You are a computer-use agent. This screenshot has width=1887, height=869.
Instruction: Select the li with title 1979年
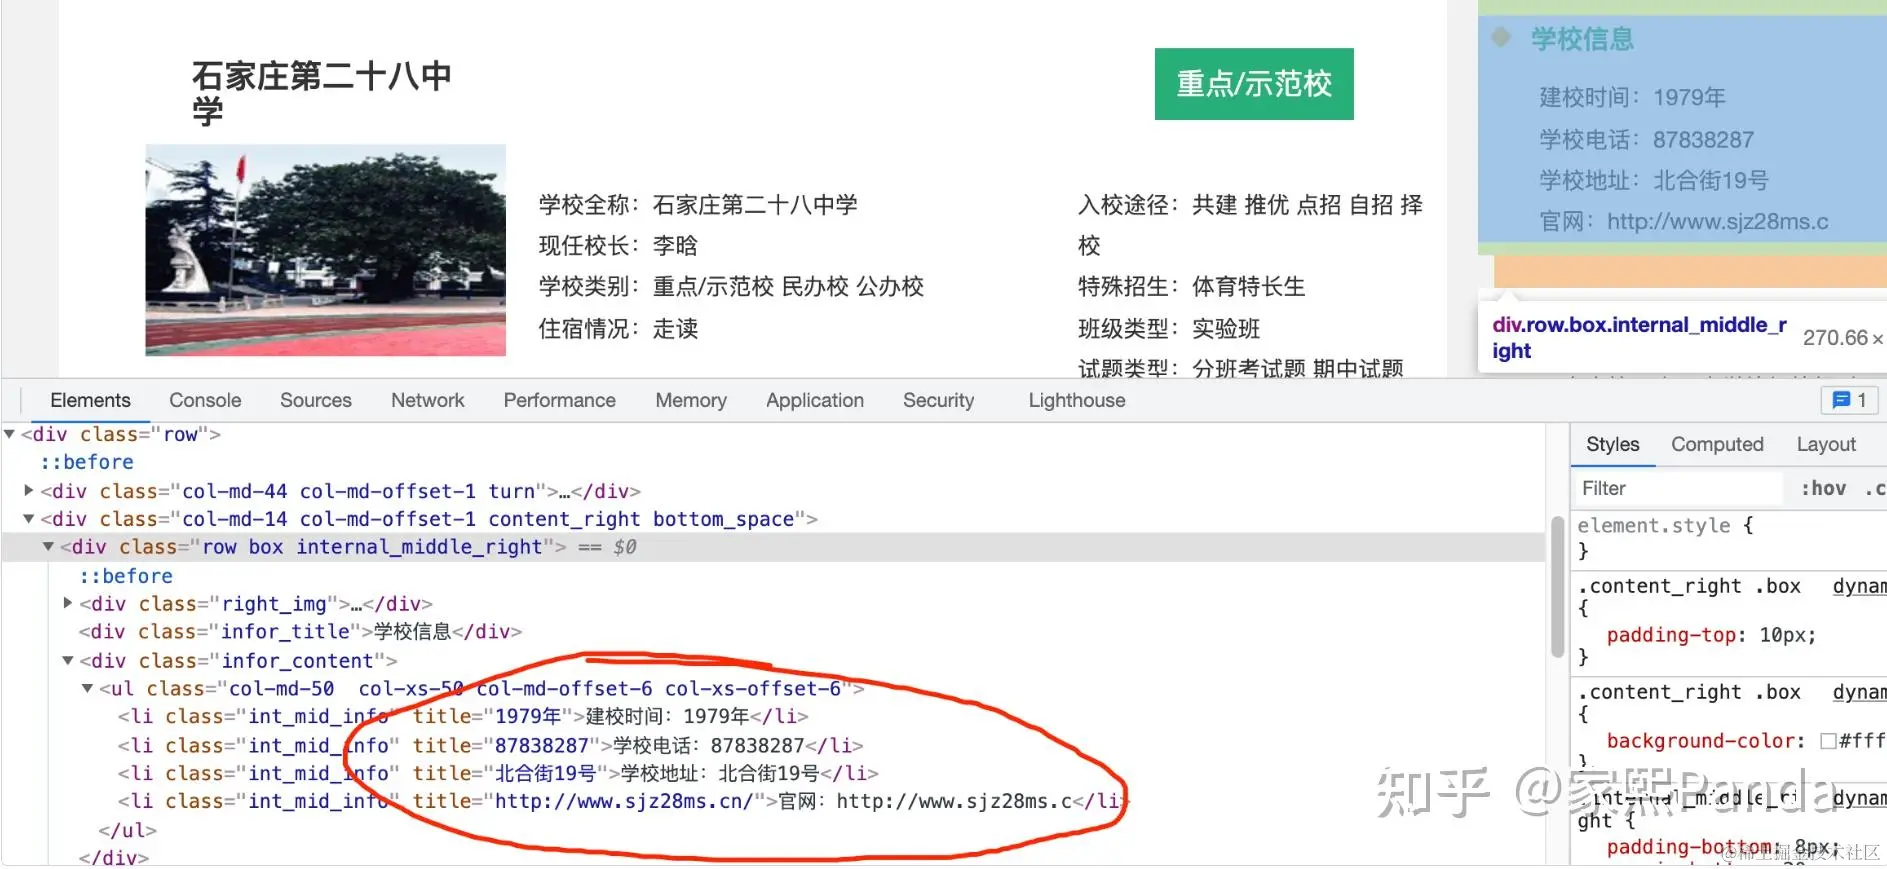(463, 716)
